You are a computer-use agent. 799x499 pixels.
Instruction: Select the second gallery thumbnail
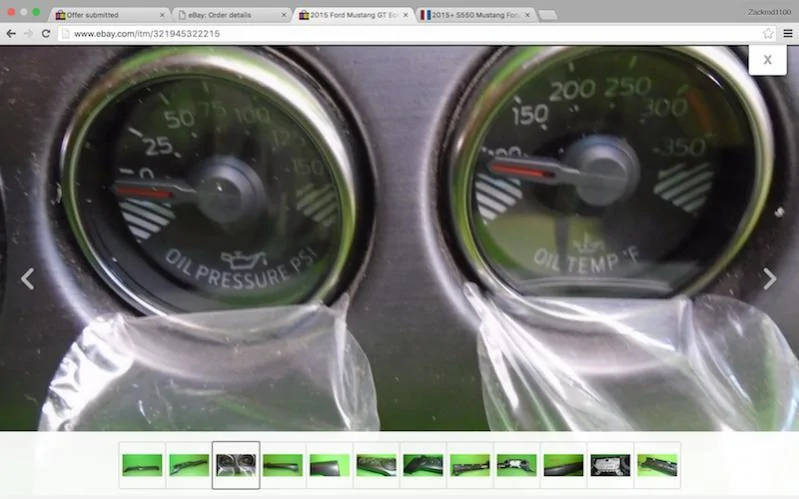[189, 465]
